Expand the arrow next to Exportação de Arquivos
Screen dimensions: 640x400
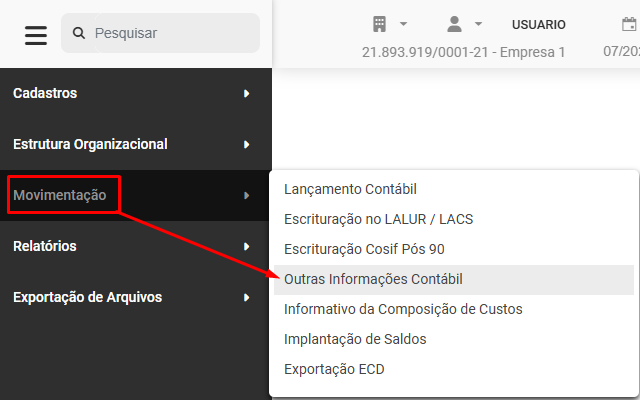tap(246, 297)
